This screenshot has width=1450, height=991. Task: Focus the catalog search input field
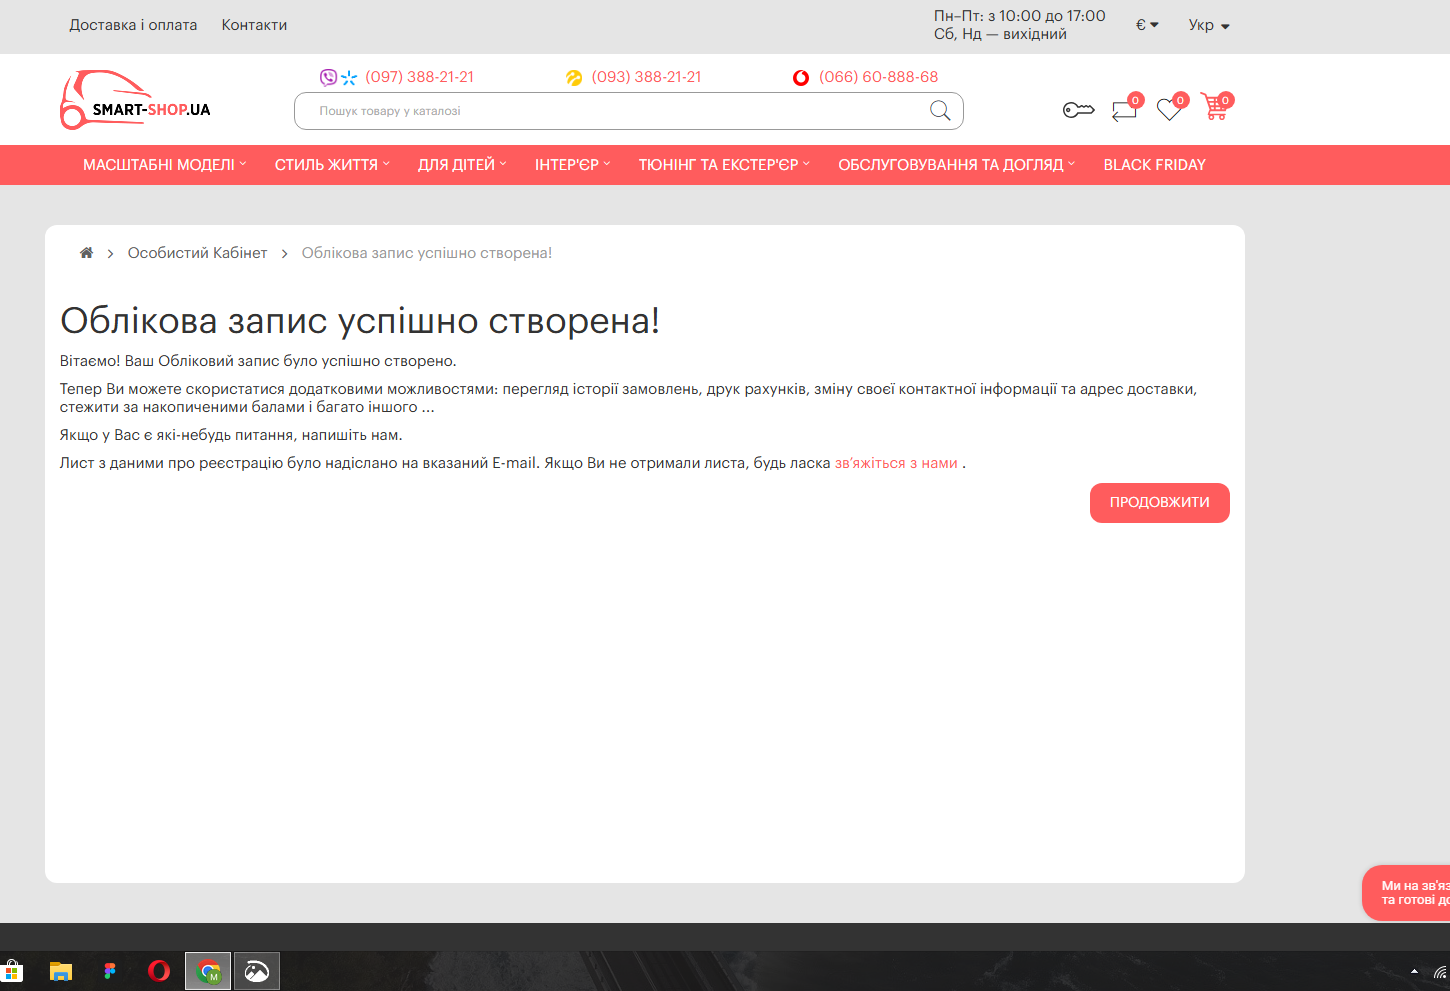pos(610,111)
